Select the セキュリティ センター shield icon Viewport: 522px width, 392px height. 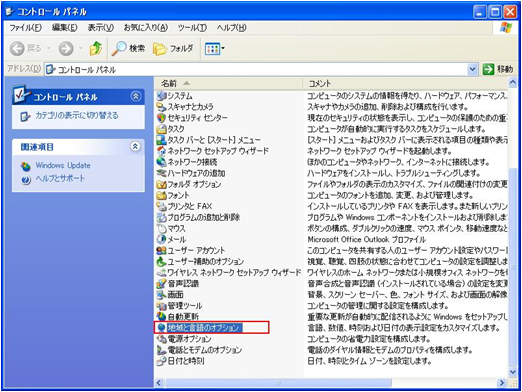click(x=162, y=118)
